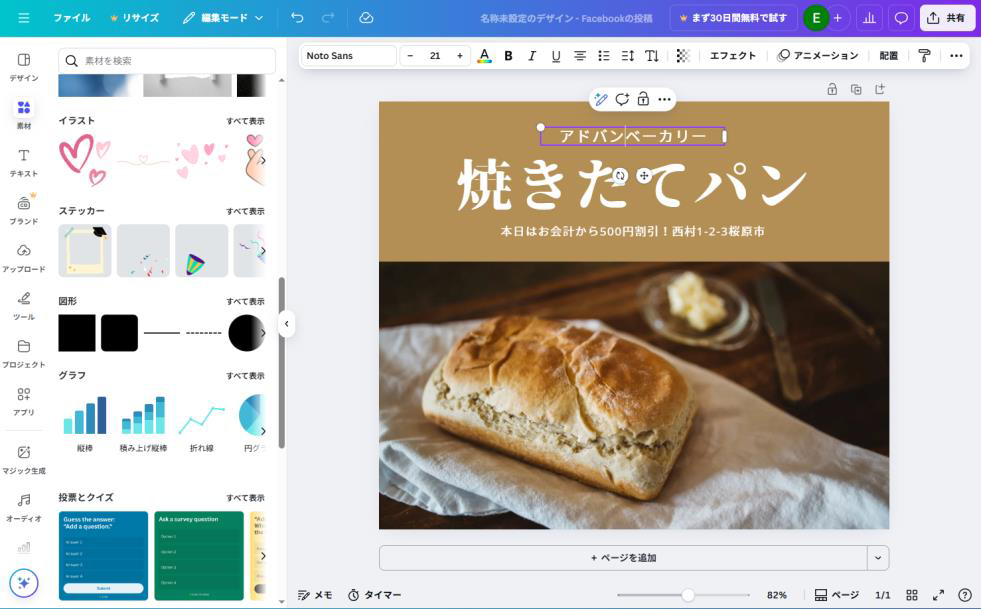Expand the ステッカー row with arrow

[x=263, y=250]
